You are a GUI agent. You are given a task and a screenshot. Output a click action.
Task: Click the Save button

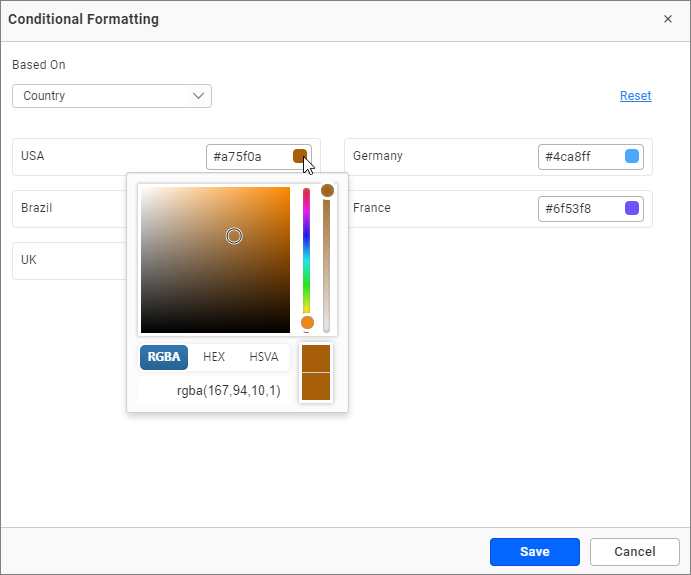click(534, 552)
